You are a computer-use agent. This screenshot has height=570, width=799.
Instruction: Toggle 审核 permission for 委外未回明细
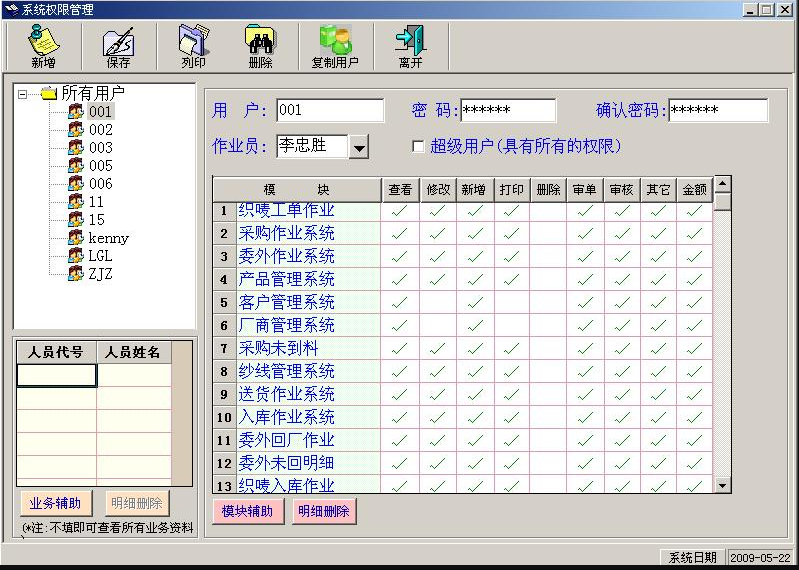[622, 463]
